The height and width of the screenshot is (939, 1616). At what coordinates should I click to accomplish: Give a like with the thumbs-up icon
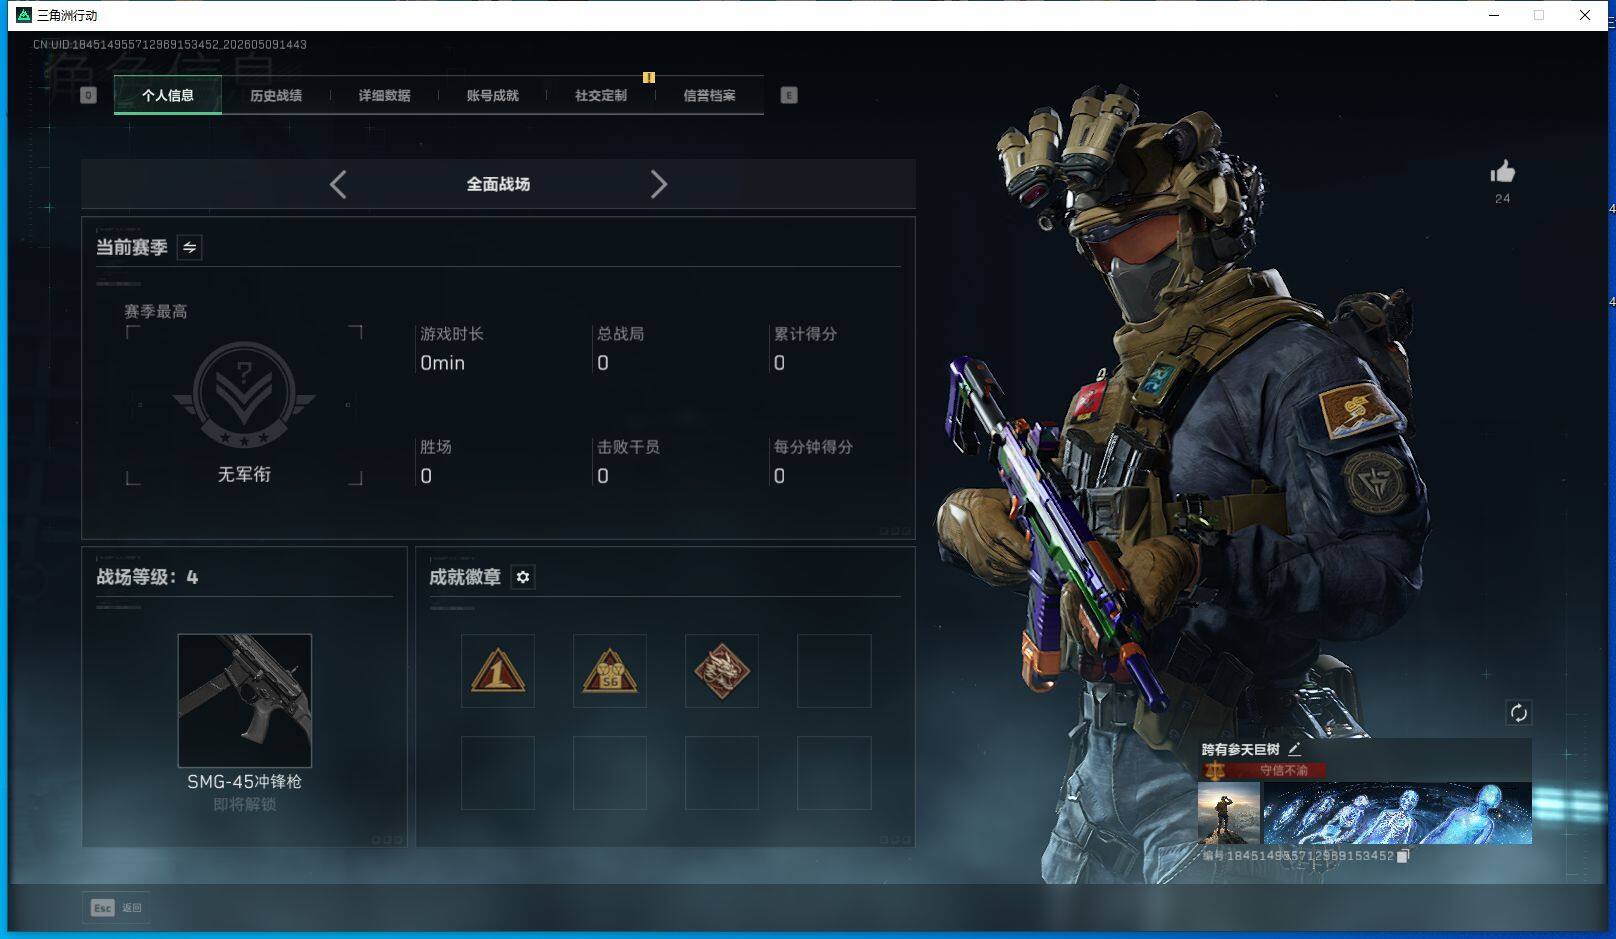[1502, 172]
